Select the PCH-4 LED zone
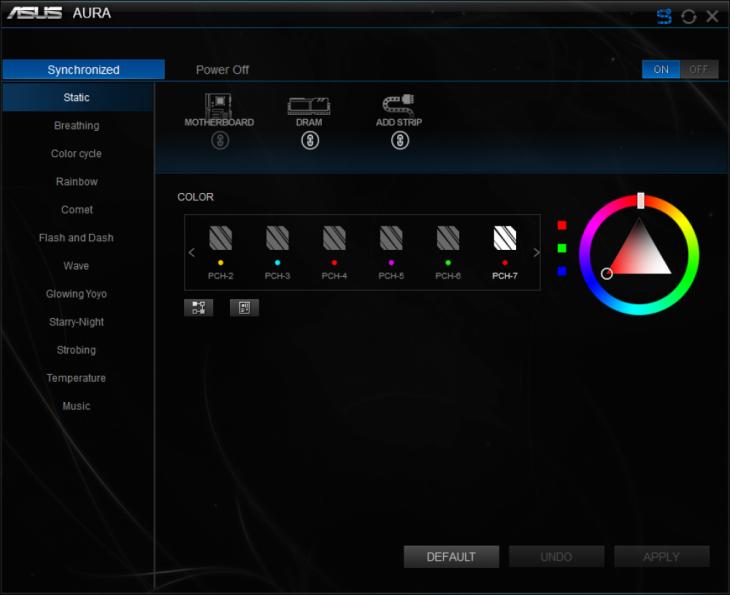The image size is (730, 595). point(334,252)
